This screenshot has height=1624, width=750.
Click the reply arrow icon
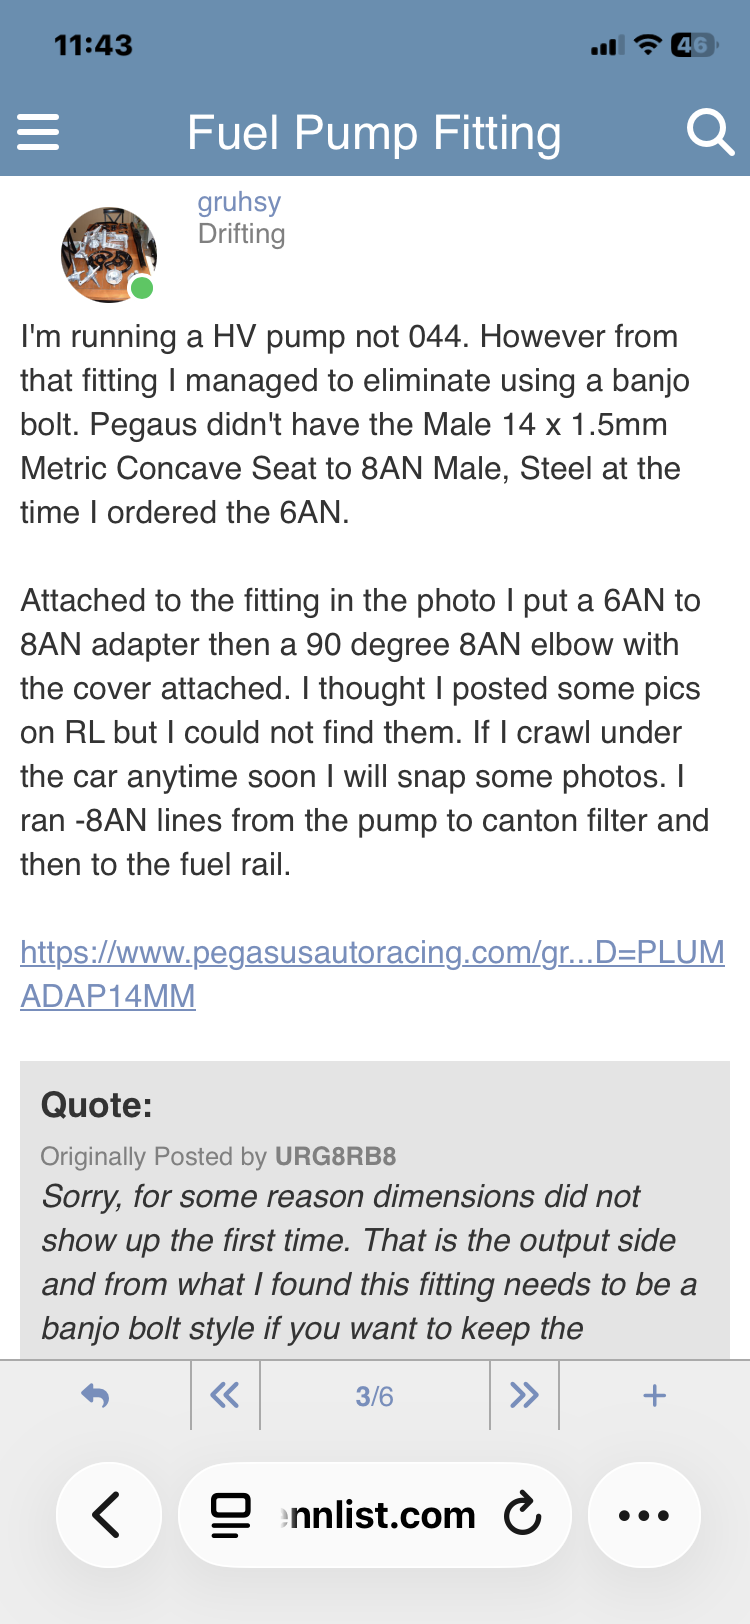coord(95,1395)
